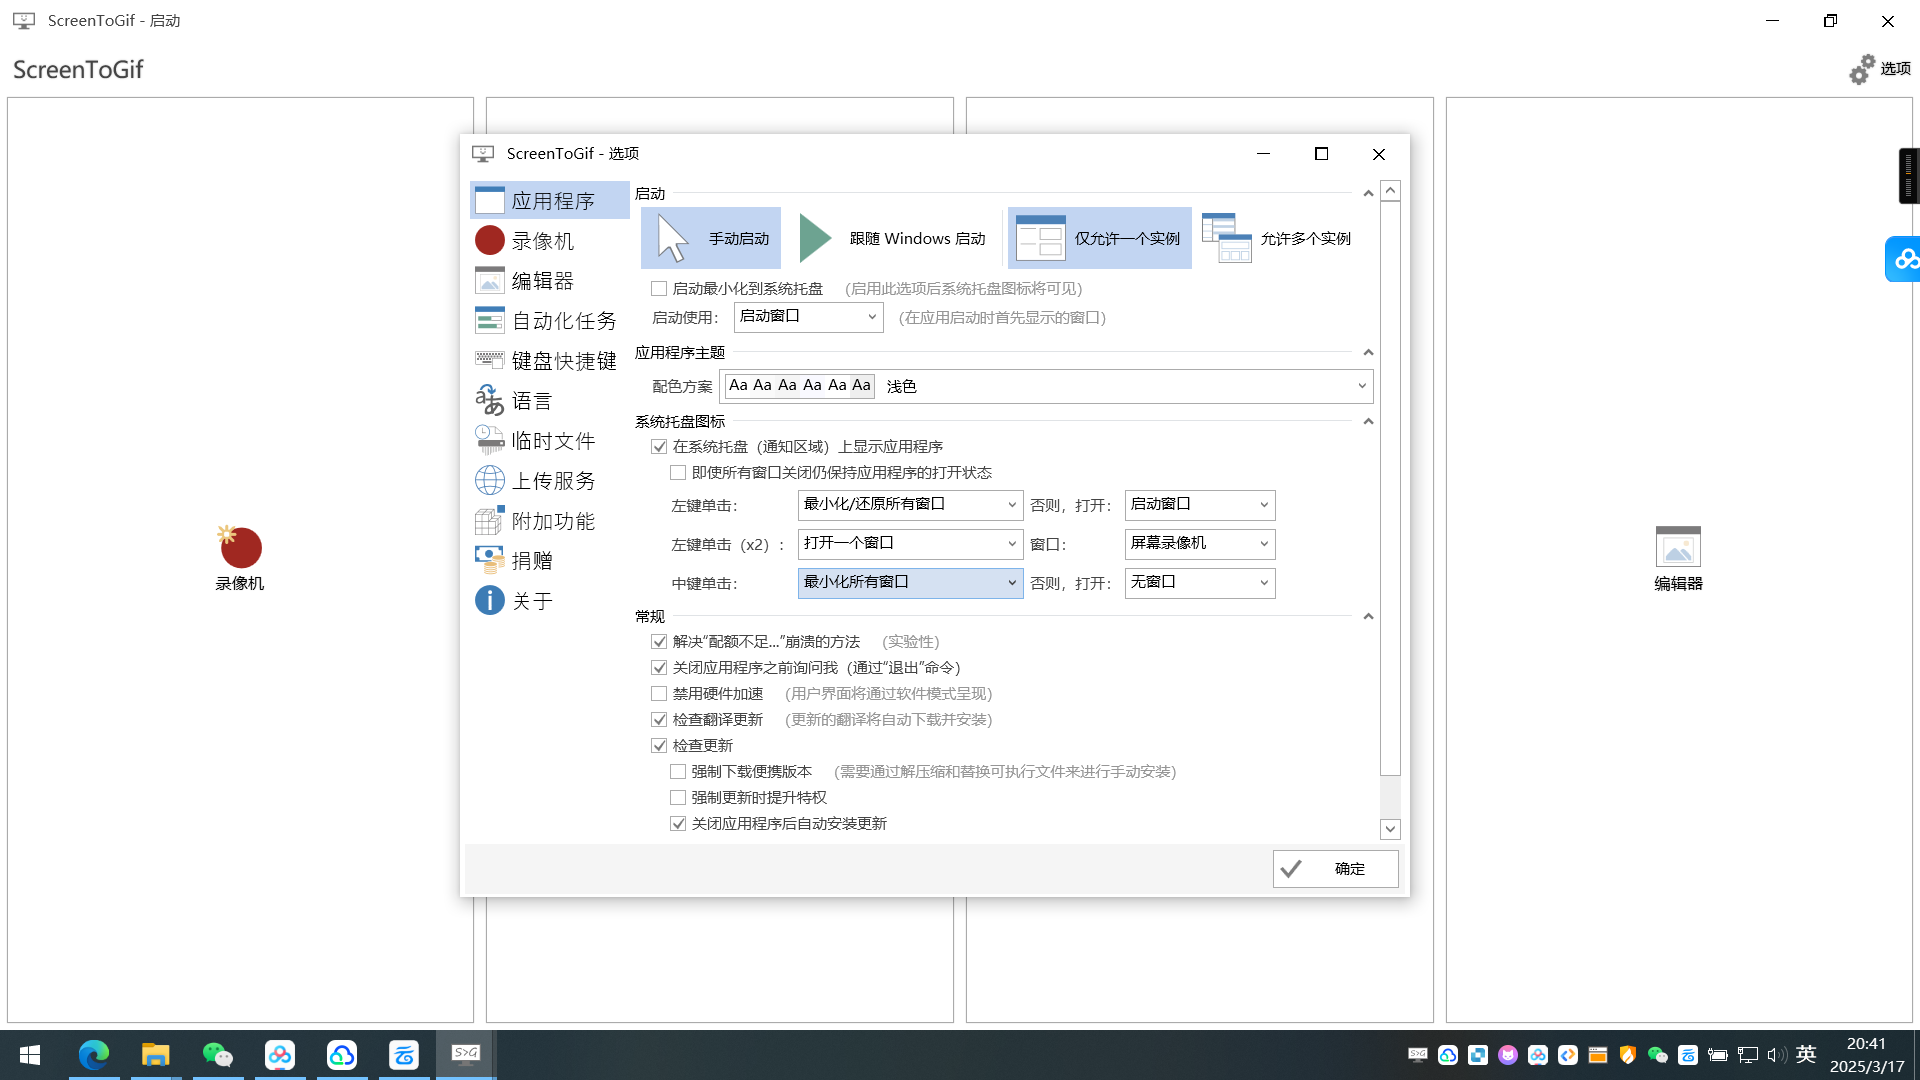Click the 选项 gear icon in main window
1920x1080 pixels.
click(x=1862, y=69)
